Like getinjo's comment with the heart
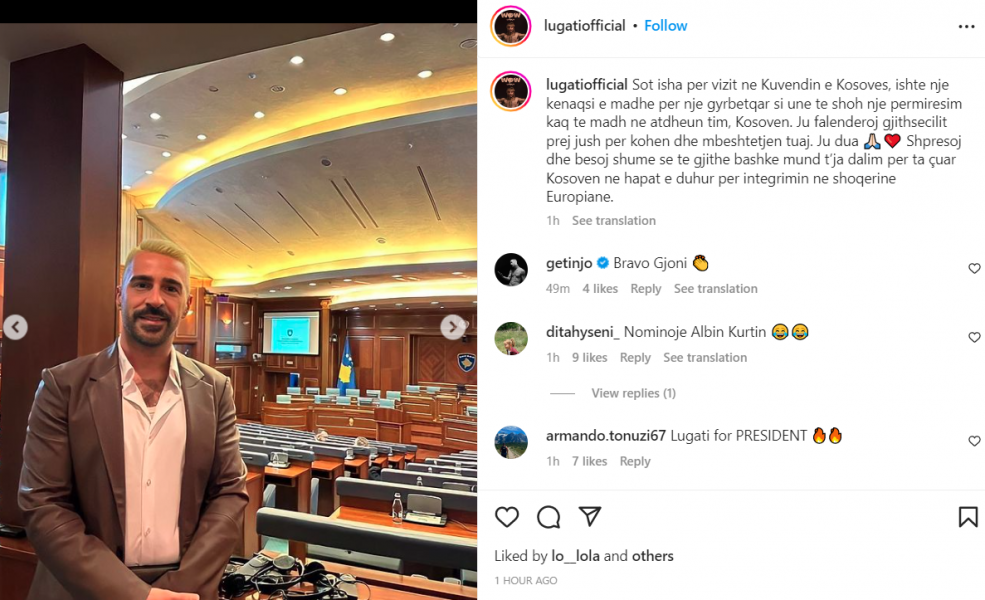 pos(974,268)
